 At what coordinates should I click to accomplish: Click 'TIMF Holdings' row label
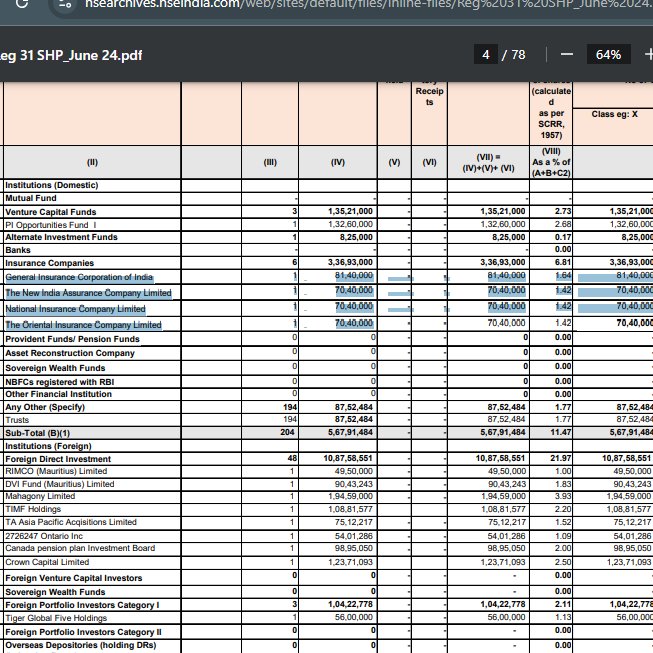point(33,509)
